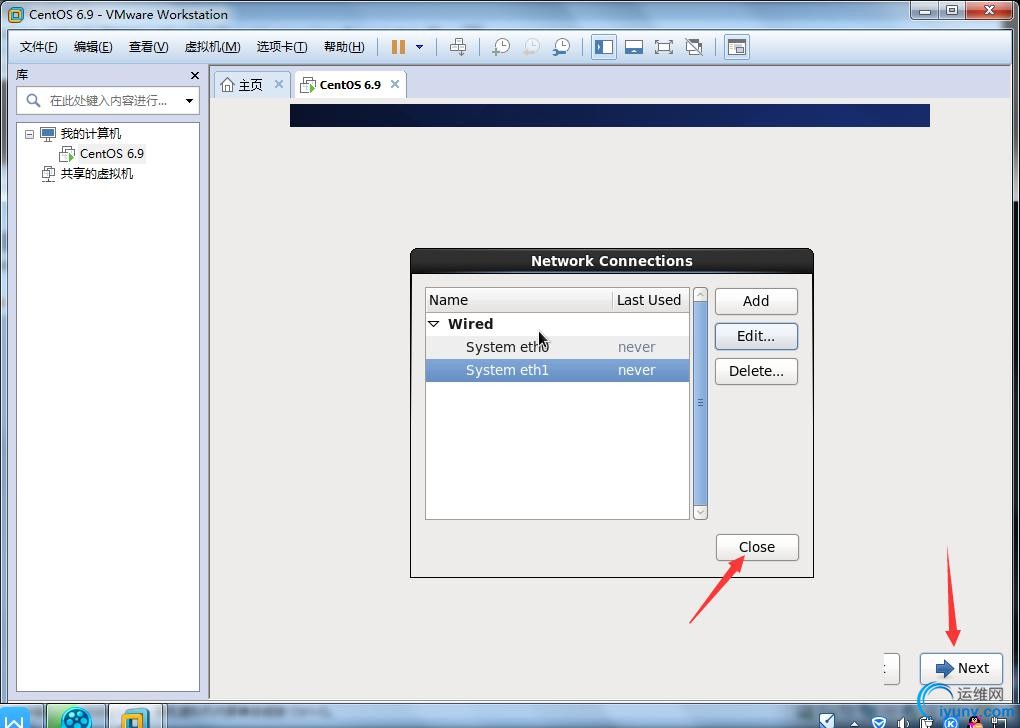This screenshot has width=1020, height=728.
Task: Click the connection list scrollbar down arrow
Action: coord(700,513)
